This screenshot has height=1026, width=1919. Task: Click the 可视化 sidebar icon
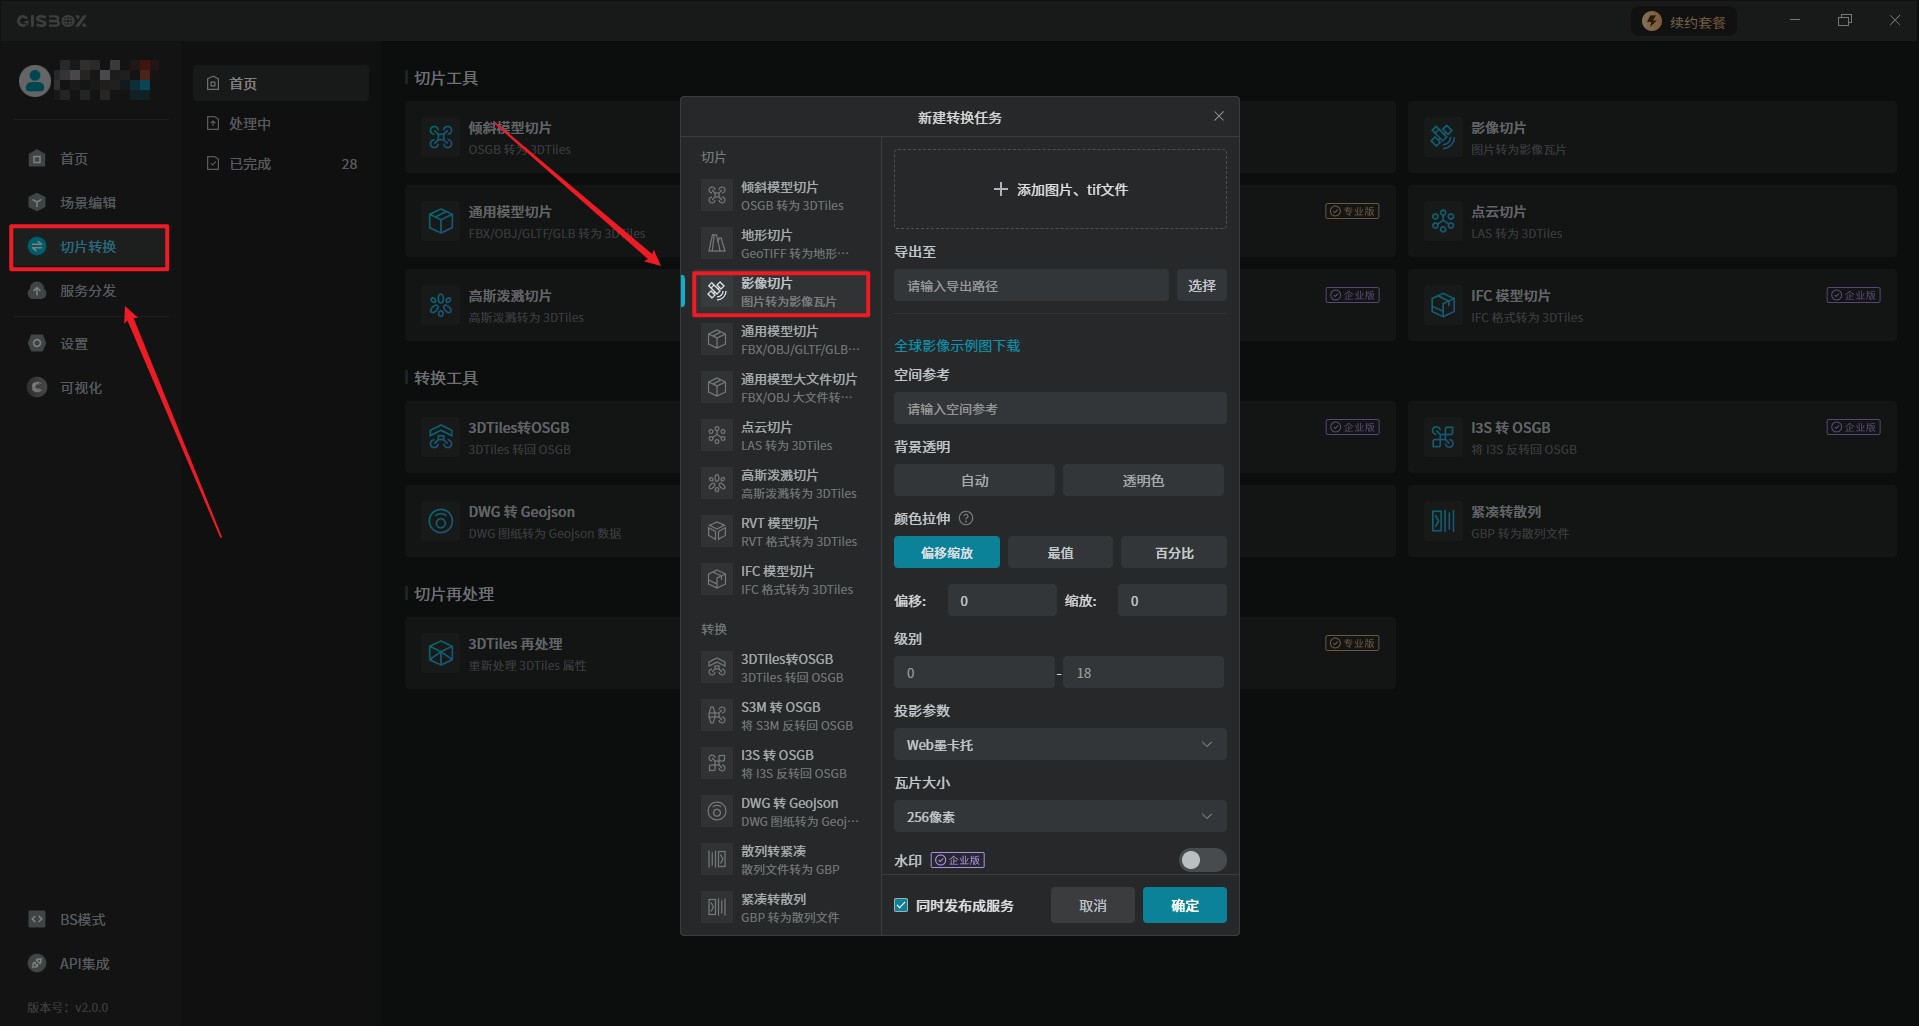tap(38, 387)
